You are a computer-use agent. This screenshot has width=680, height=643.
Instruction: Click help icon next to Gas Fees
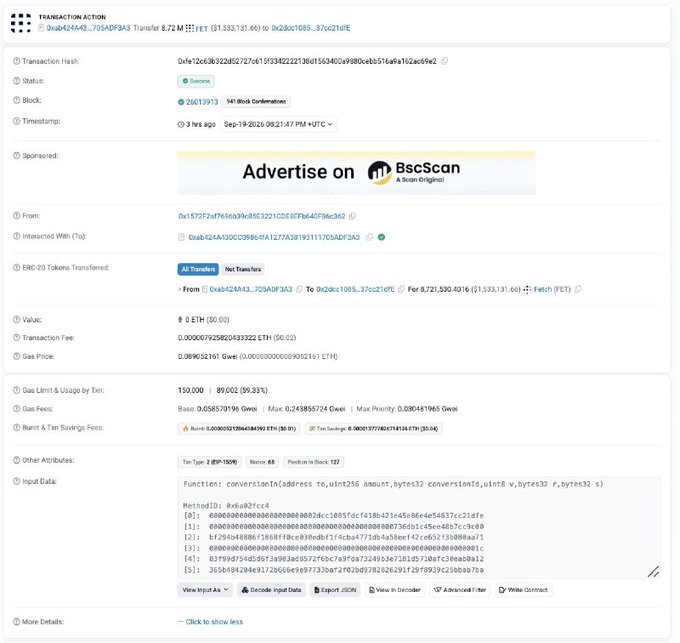click(16, 409)
